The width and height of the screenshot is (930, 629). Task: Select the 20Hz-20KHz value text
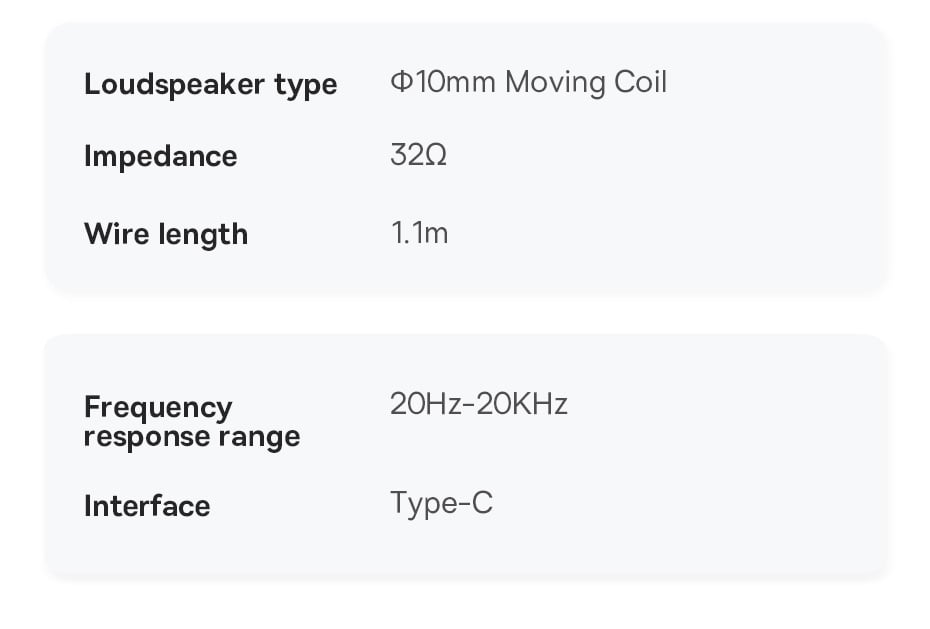(x=478, y=404)
